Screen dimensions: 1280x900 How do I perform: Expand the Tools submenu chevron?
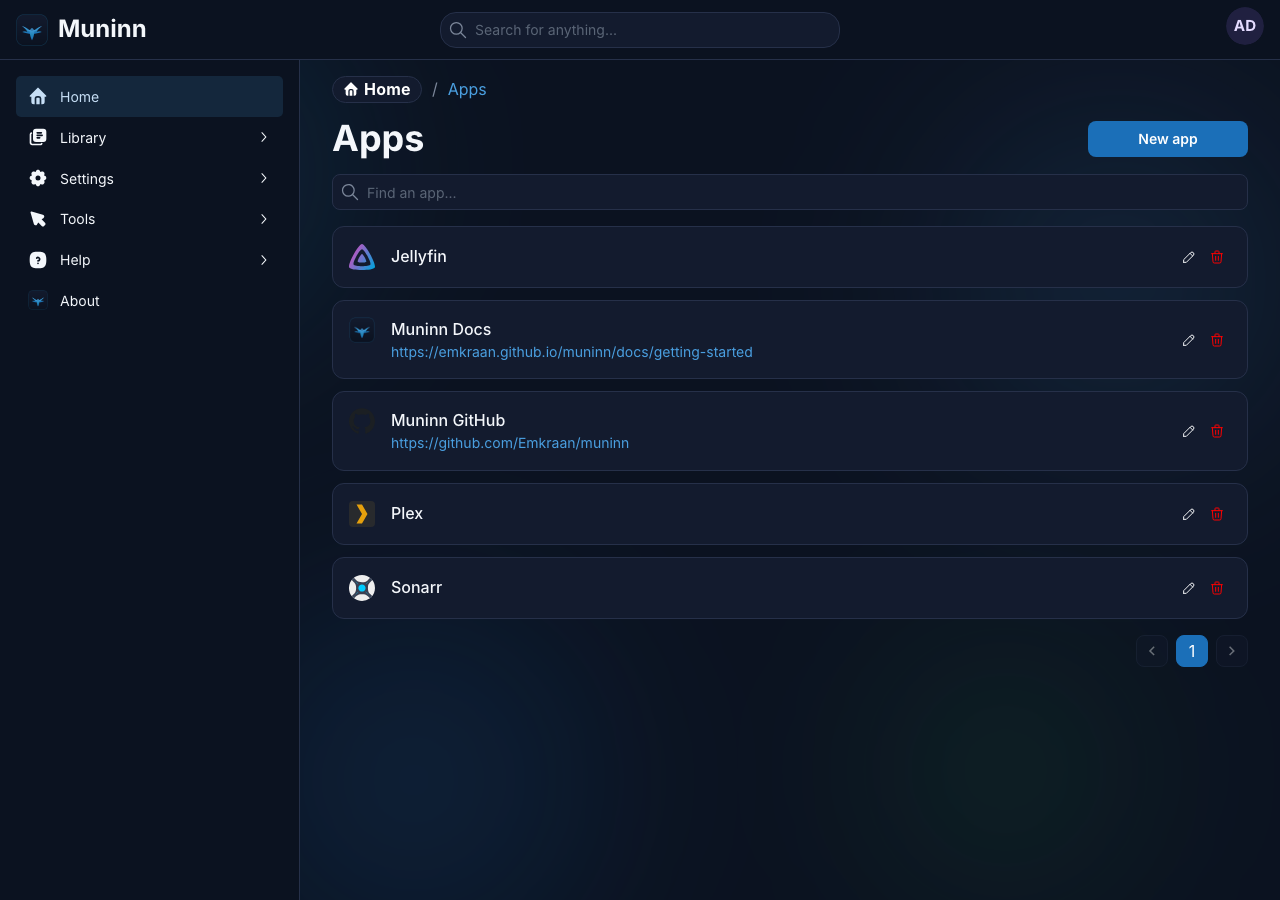pos(264,219)
